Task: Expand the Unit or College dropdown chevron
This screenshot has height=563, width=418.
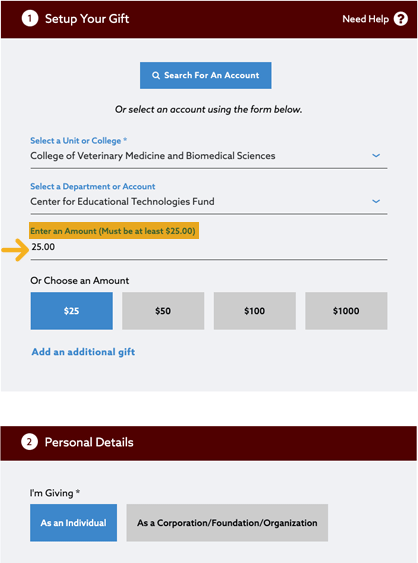Action: pos(376,155)
